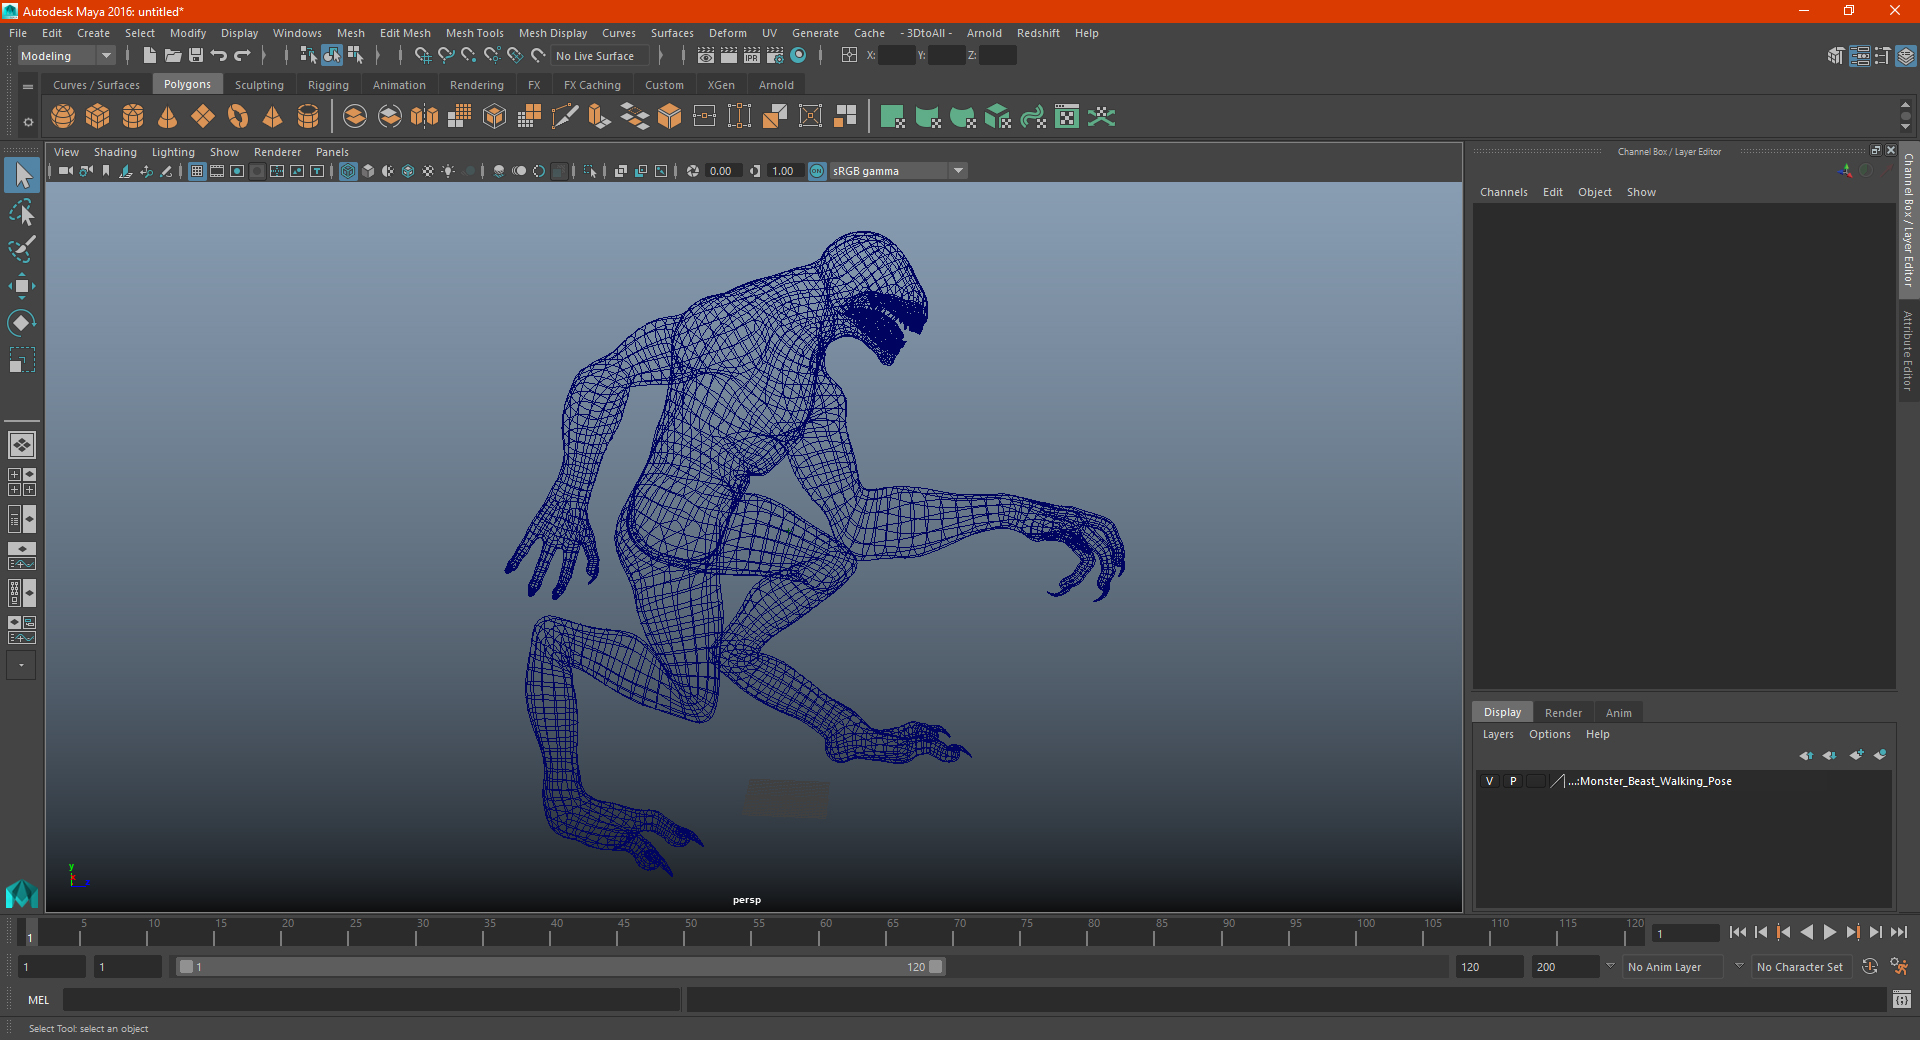The height and width of the screenshot is (1040, 1920).
Task: Toggle smooth shade all in the viewport
Action: (368, 171)
